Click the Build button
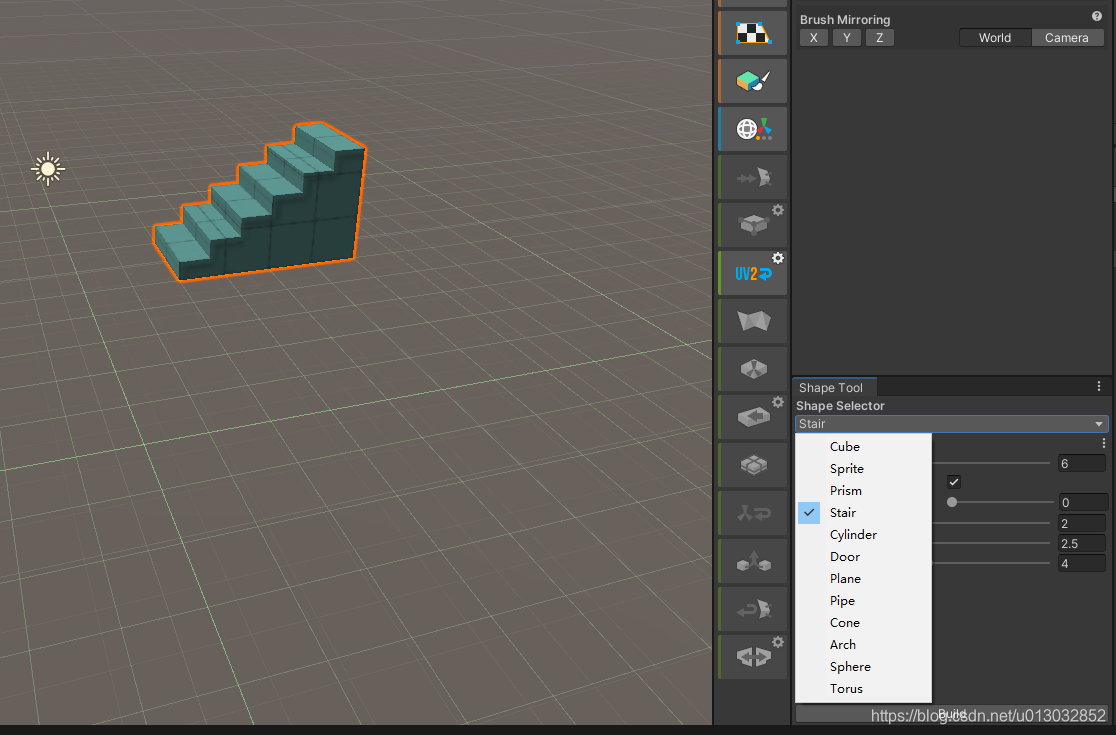 click(x=952, y=714)
